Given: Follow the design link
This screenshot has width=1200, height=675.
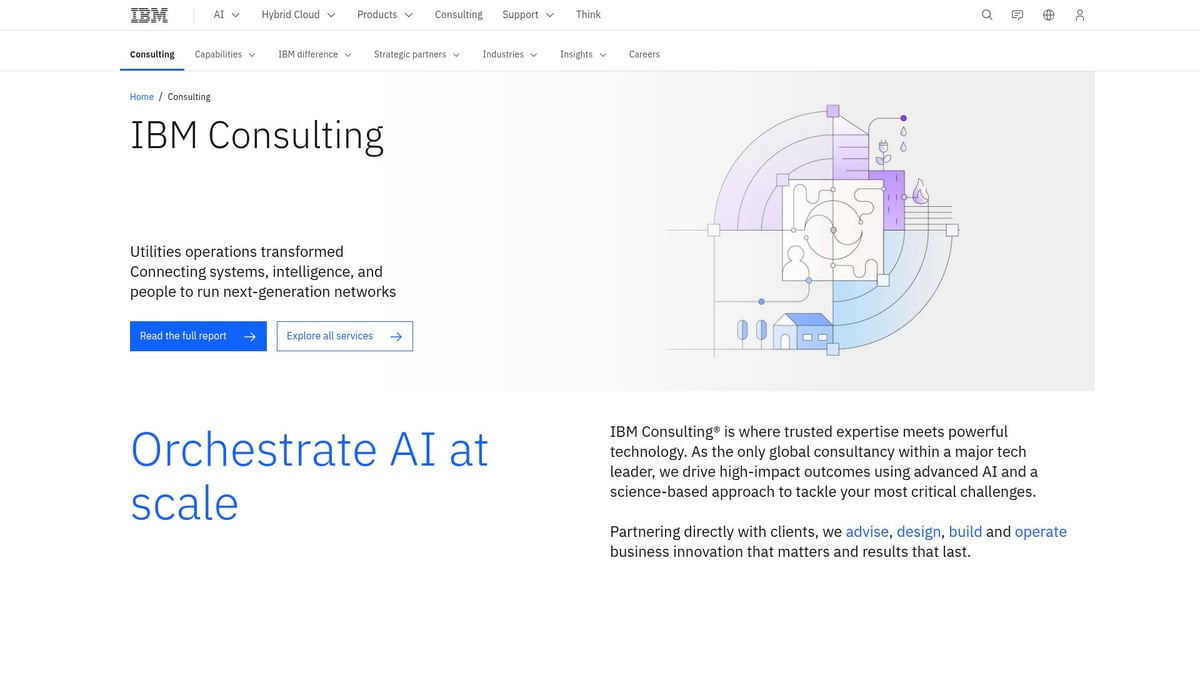Looking at the screenshot, I should click(919, 532).
